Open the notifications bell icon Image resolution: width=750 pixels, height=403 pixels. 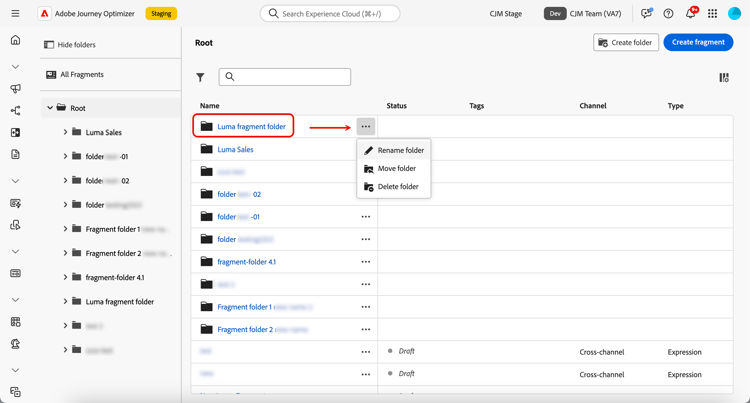click(x=690, y=13)
